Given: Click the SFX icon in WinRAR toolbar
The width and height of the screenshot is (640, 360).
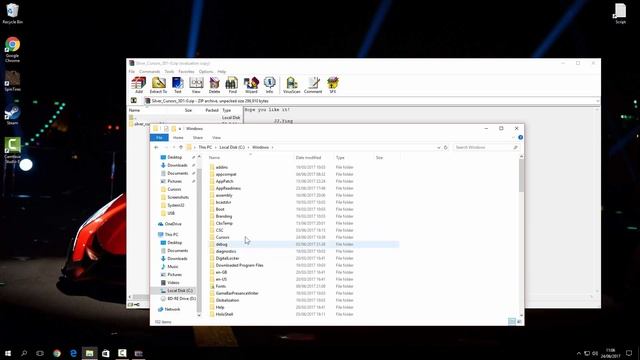Looking at the screenshot, I should pos(333,85).
